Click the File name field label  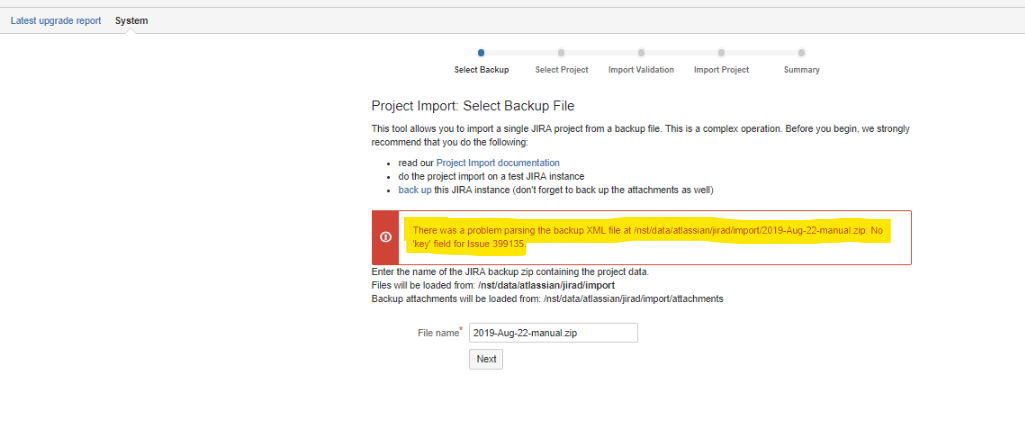click(439, 333)
